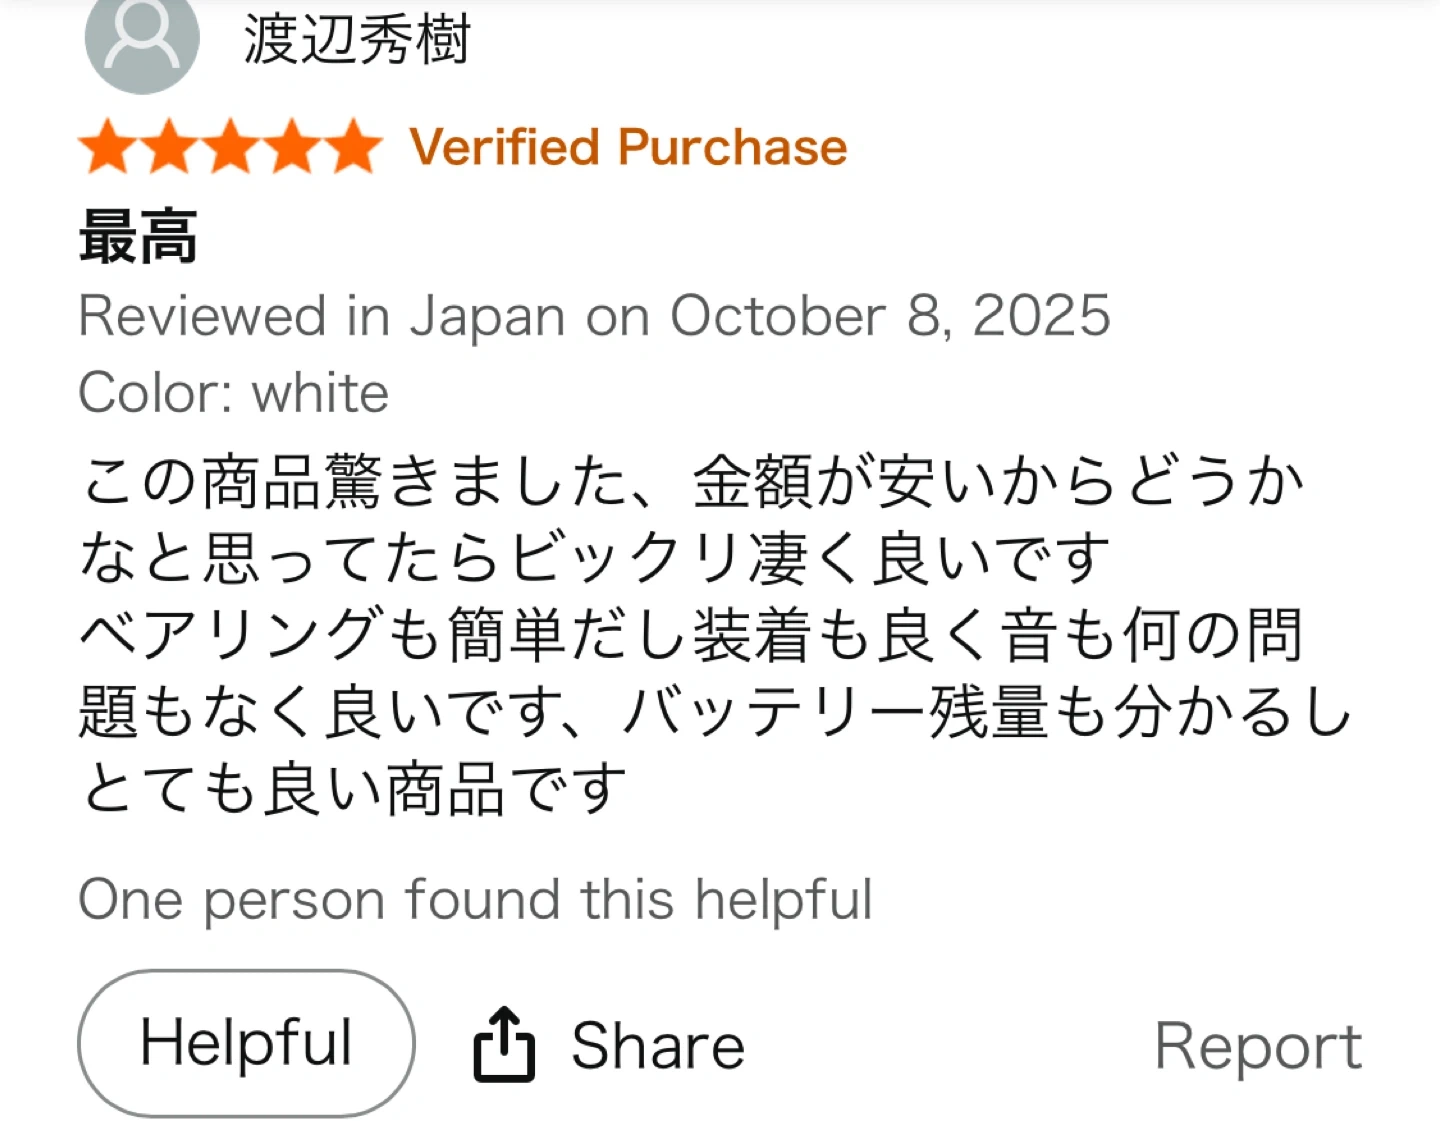Tap the middle (third) rating star
1440x1121 pixels.
click(x=231, y=147)
